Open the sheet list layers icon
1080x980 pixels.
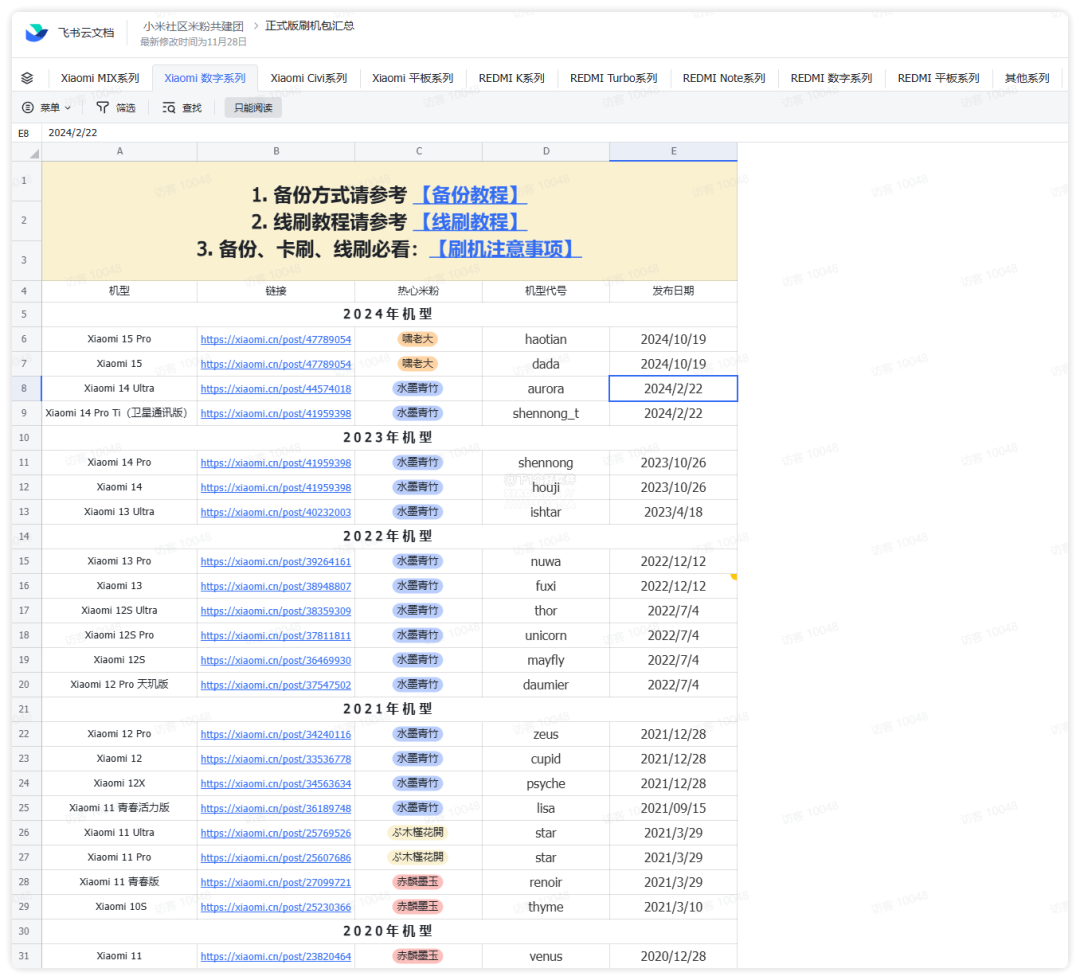(27, 78)
